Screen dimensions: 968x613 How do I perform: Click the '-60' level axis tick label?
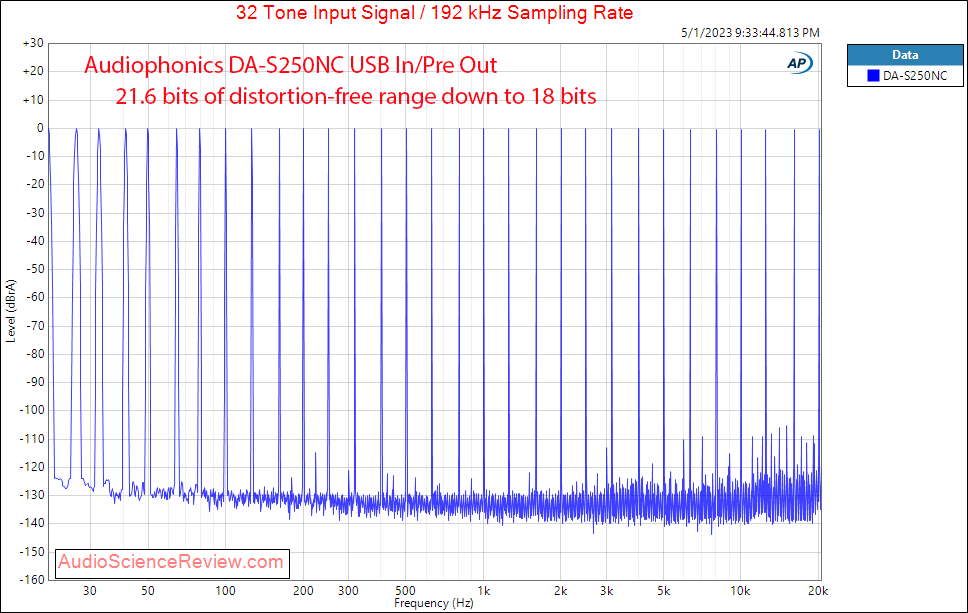click(35, 297)
